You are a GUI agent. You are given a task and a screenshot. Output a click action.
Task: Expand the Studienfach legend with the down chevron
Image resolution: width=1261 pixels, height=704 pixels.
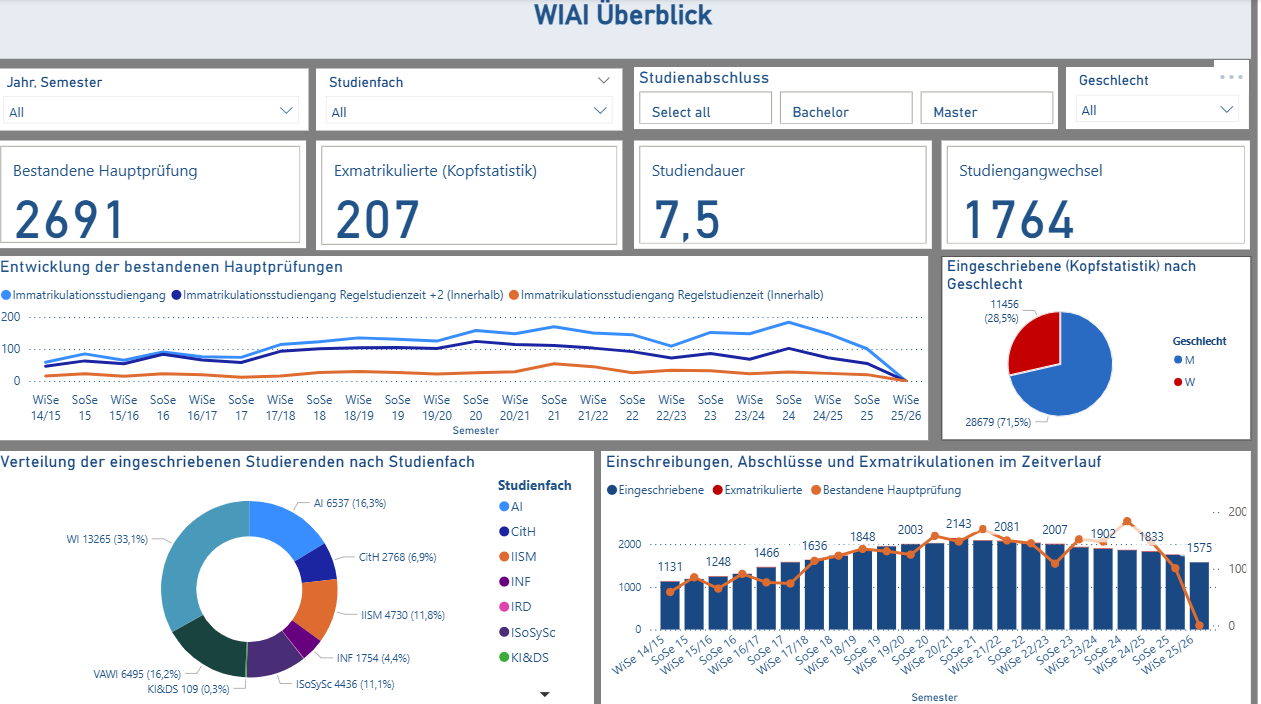click(x=545, y=692)
